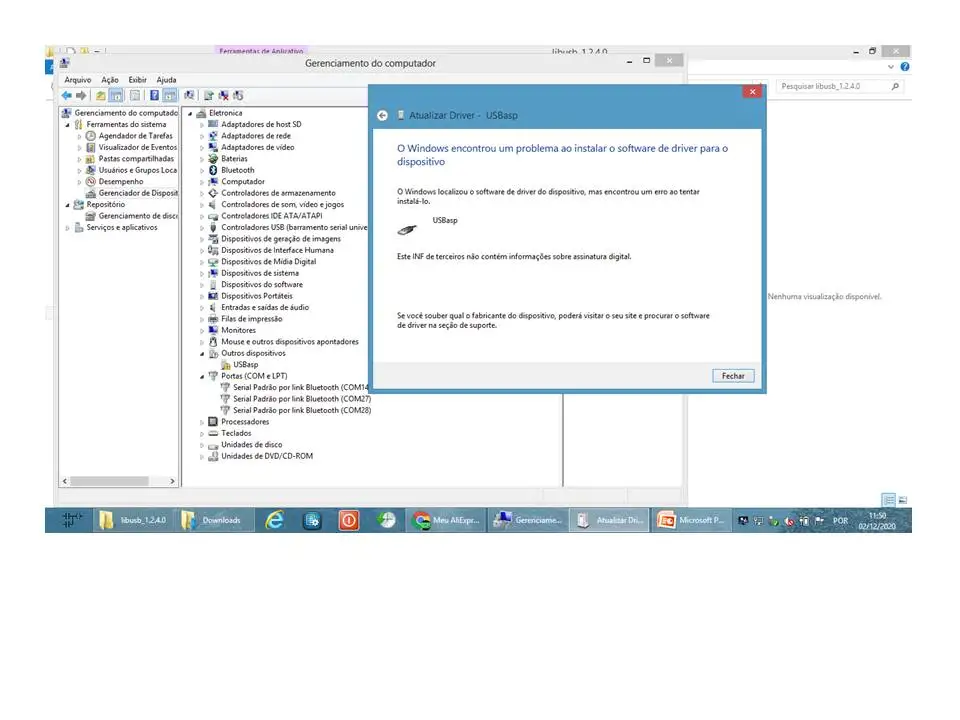Switch to Gerenciamento taskbar button
The width and height of the screenshot is (960, 720).
pos(528,520)
